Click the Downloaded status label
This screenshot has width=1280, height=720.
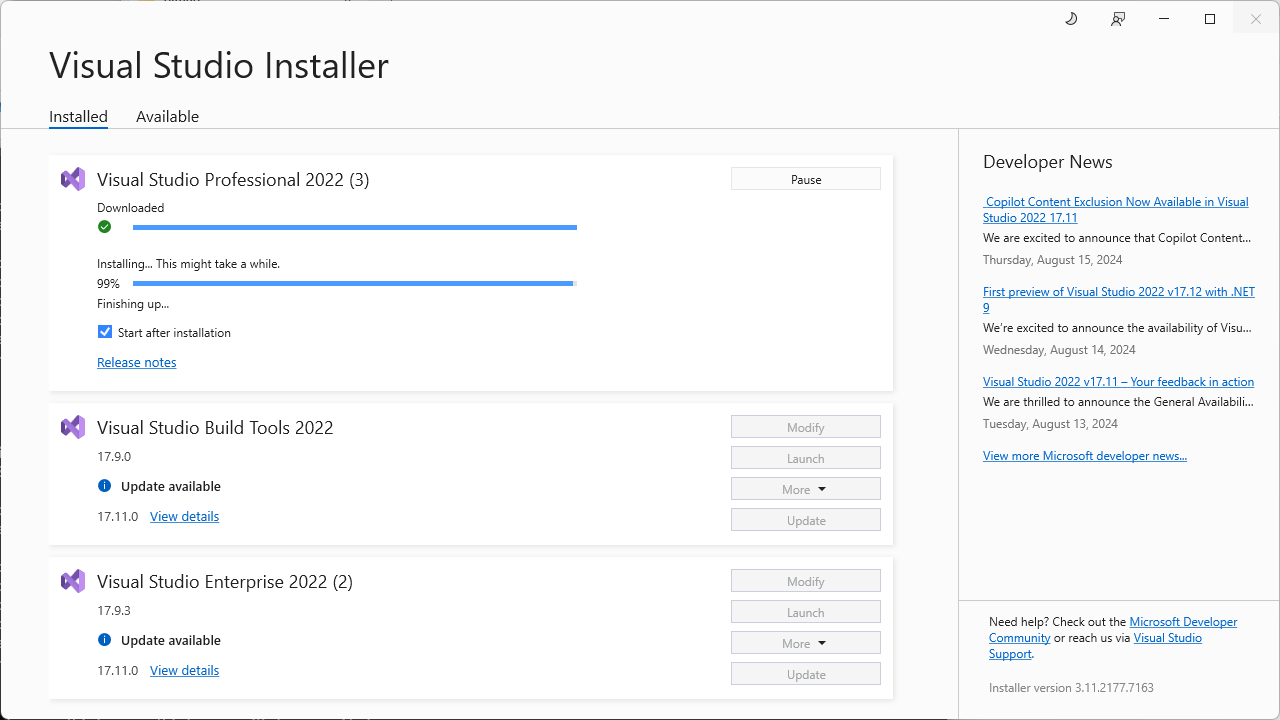click(x=130, y=207)
